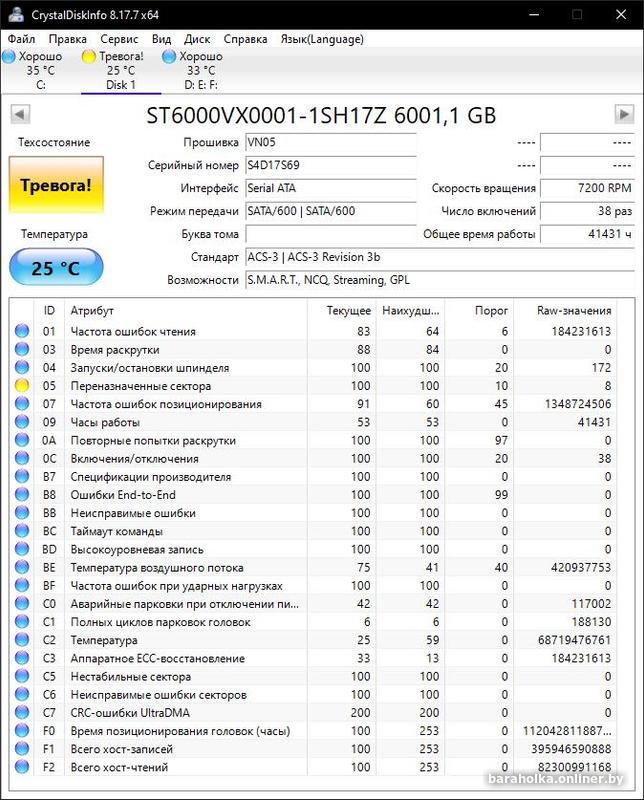The image size is (644, 800).
Task: Select the Часы работы attribute name
Action: point(105,422)
